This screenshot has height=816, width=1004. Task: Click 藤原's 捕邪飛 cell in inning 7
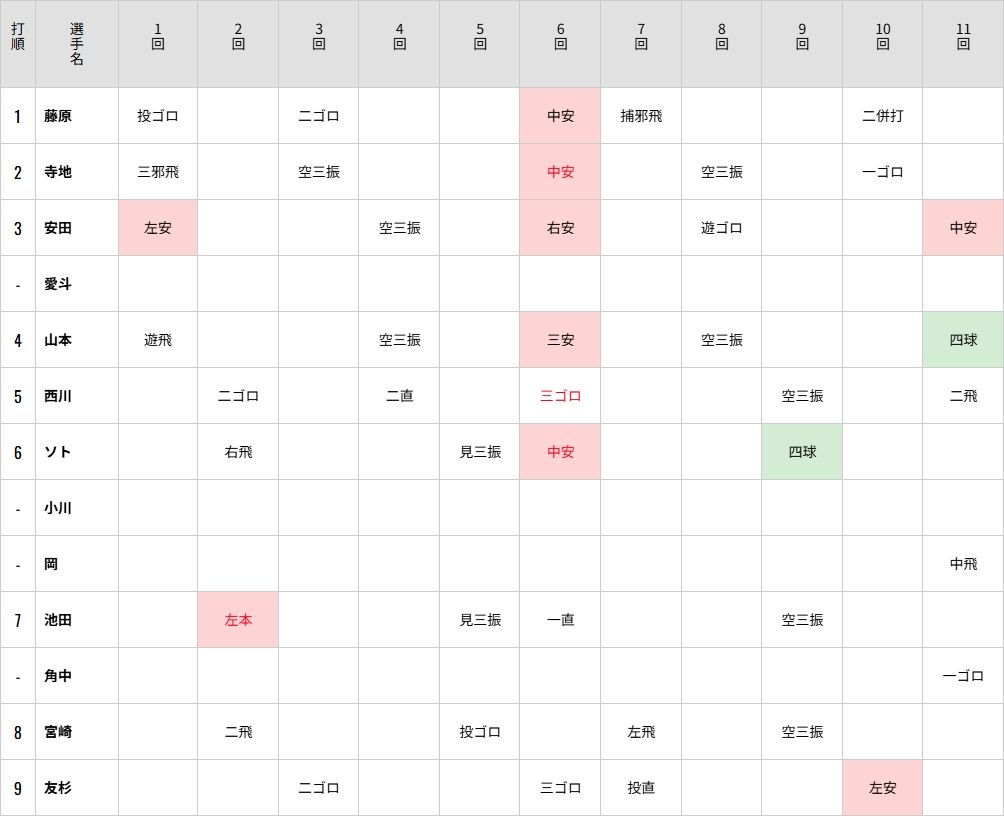tap(641, 116)
